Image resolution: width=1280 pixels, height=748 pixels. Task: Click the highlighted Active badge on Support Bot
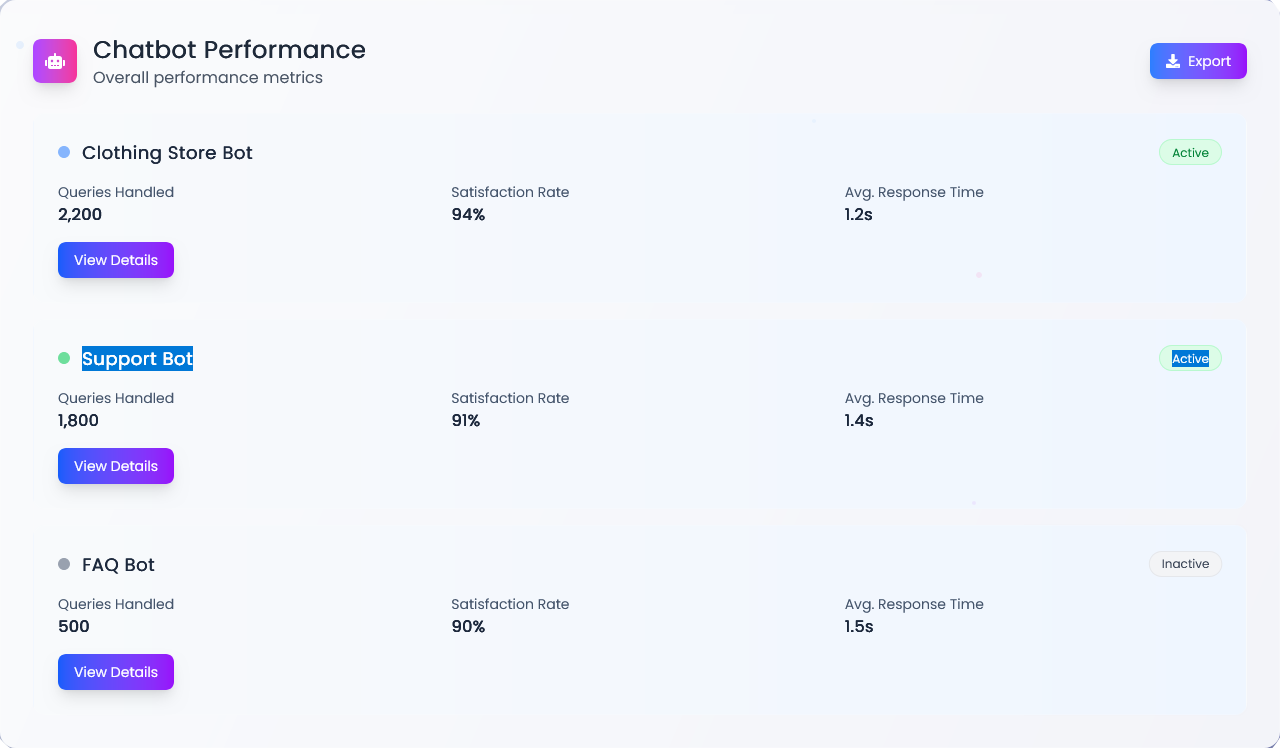1190,358
